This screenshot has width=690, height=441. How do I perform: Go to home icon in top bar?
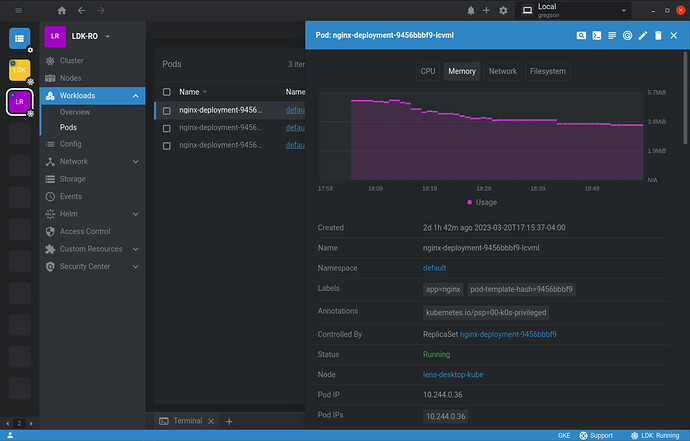click(62, 10)
